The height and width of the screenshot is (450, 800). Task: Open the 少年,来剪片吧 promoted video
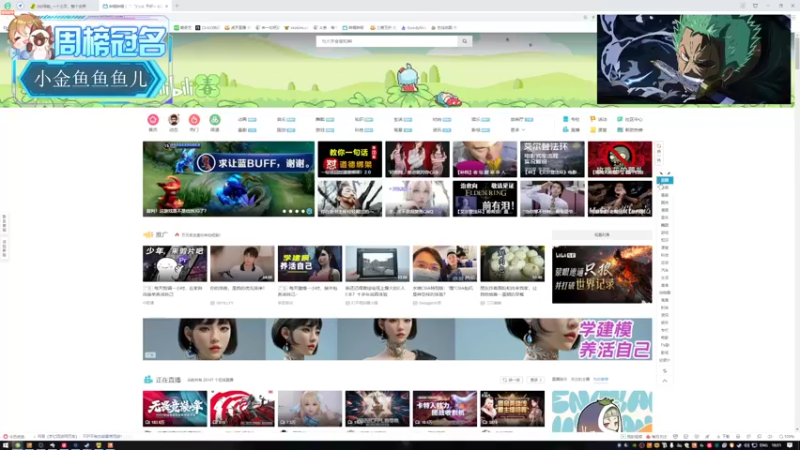[174, 264]
